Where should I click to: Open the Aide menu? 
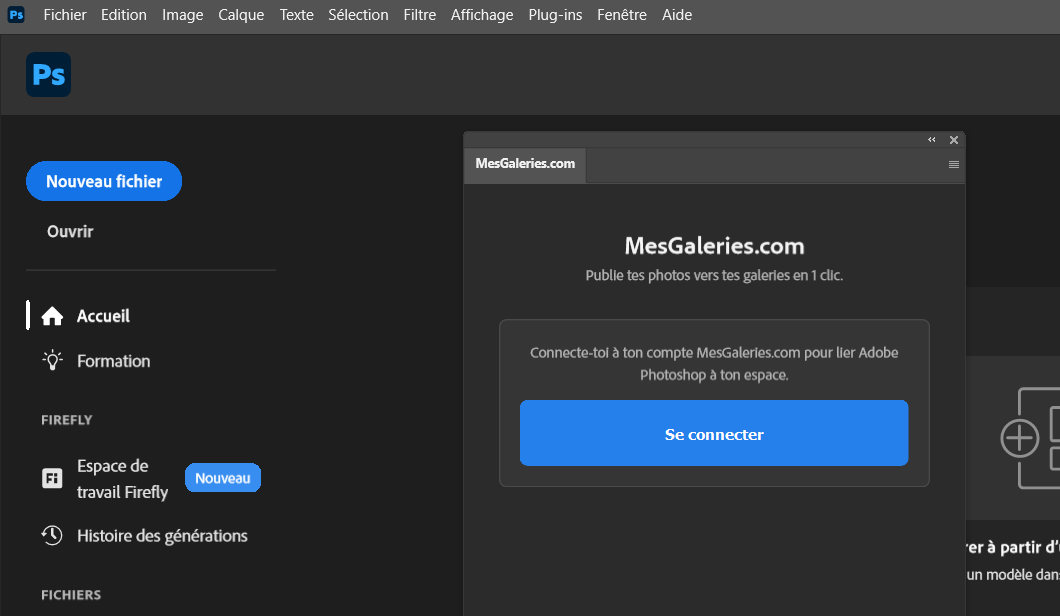tap(677, 15)
